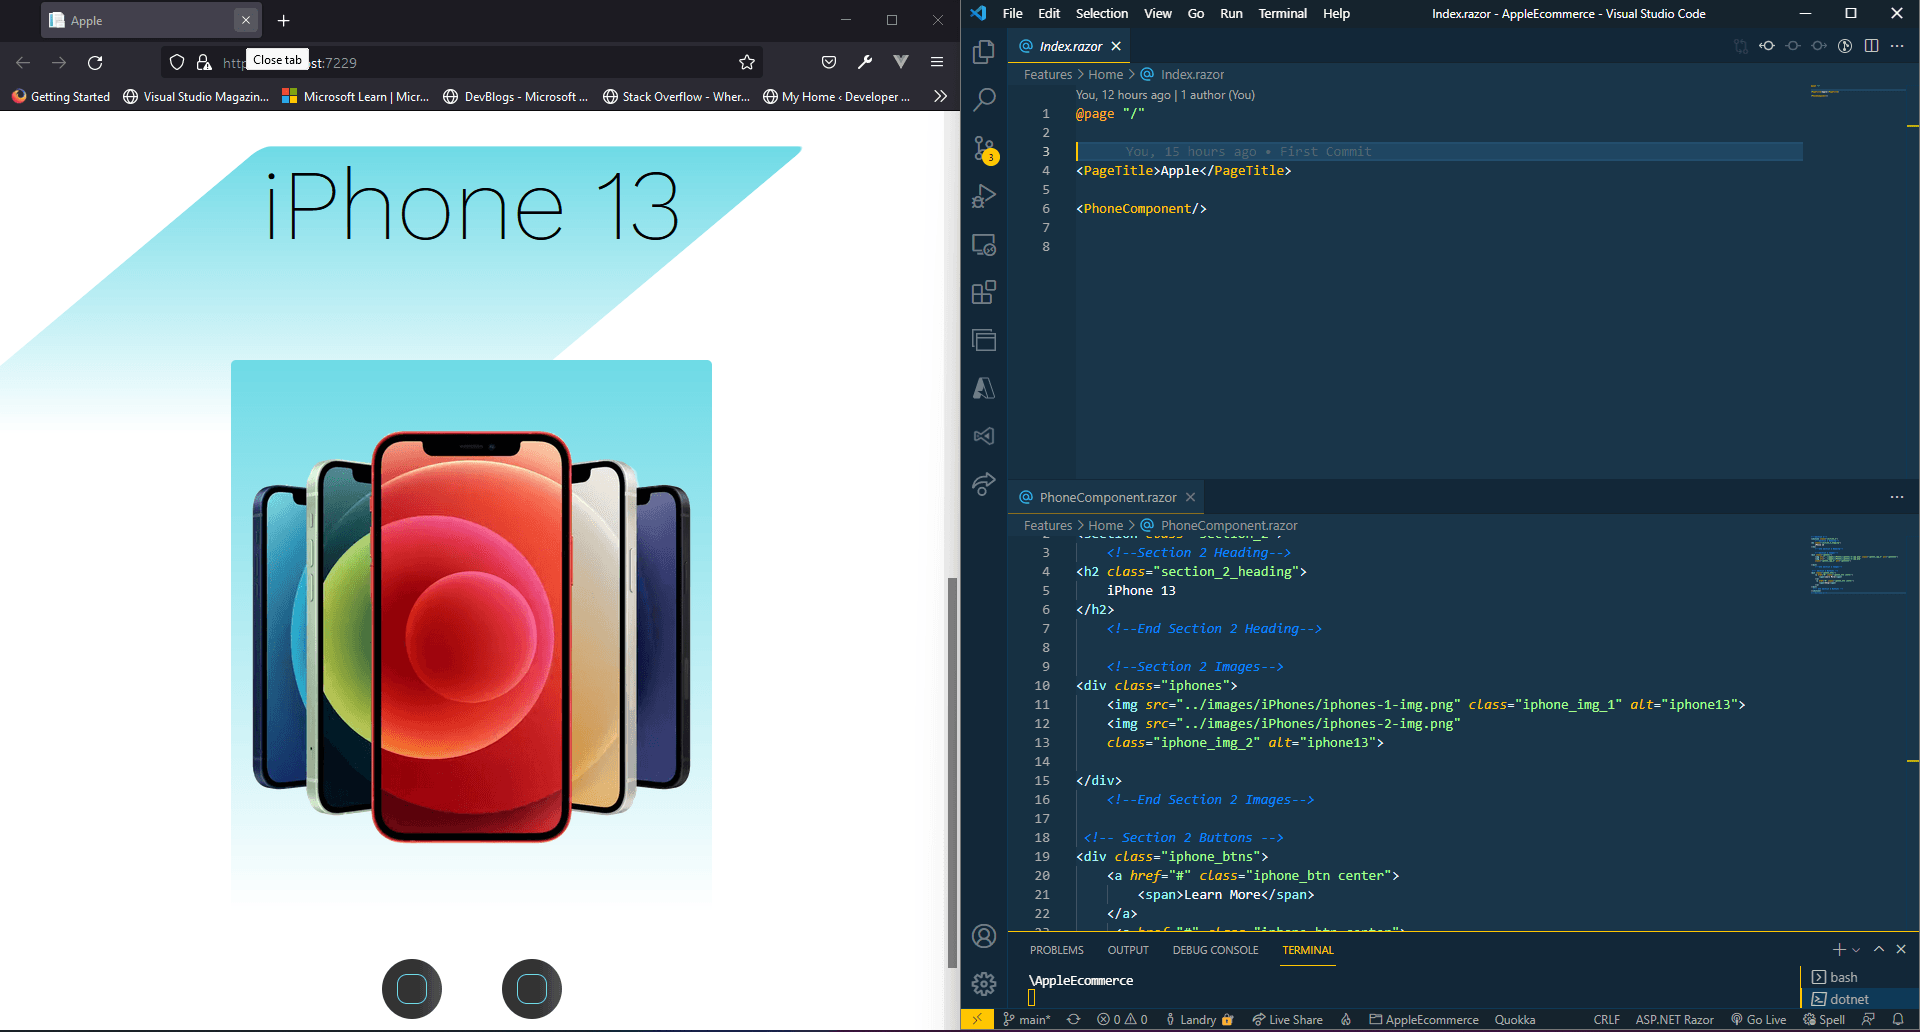Image resolution: width=1920 pixels, height=1032 pixels.
Task: Show more bookmarks with the double chevron
Action: pyautogui.click(x=939, y=96)
